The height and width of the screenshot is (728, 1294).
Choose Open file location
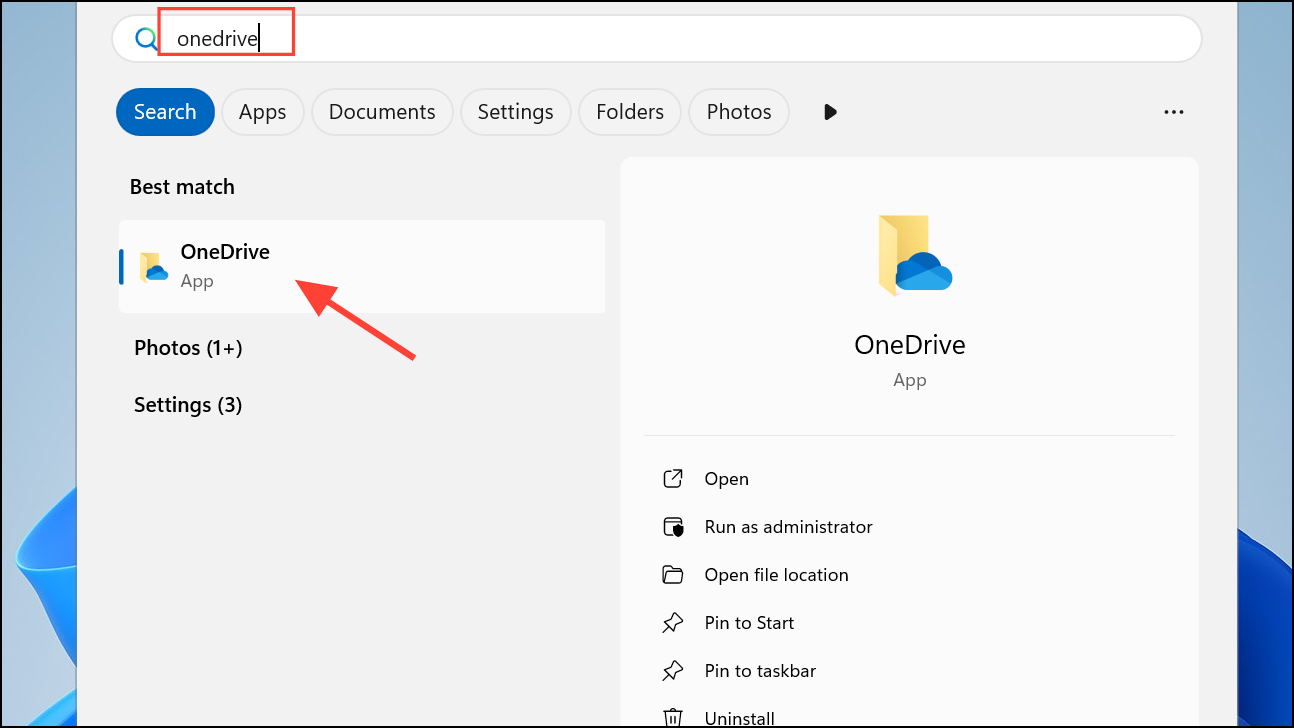pos(776,575)
